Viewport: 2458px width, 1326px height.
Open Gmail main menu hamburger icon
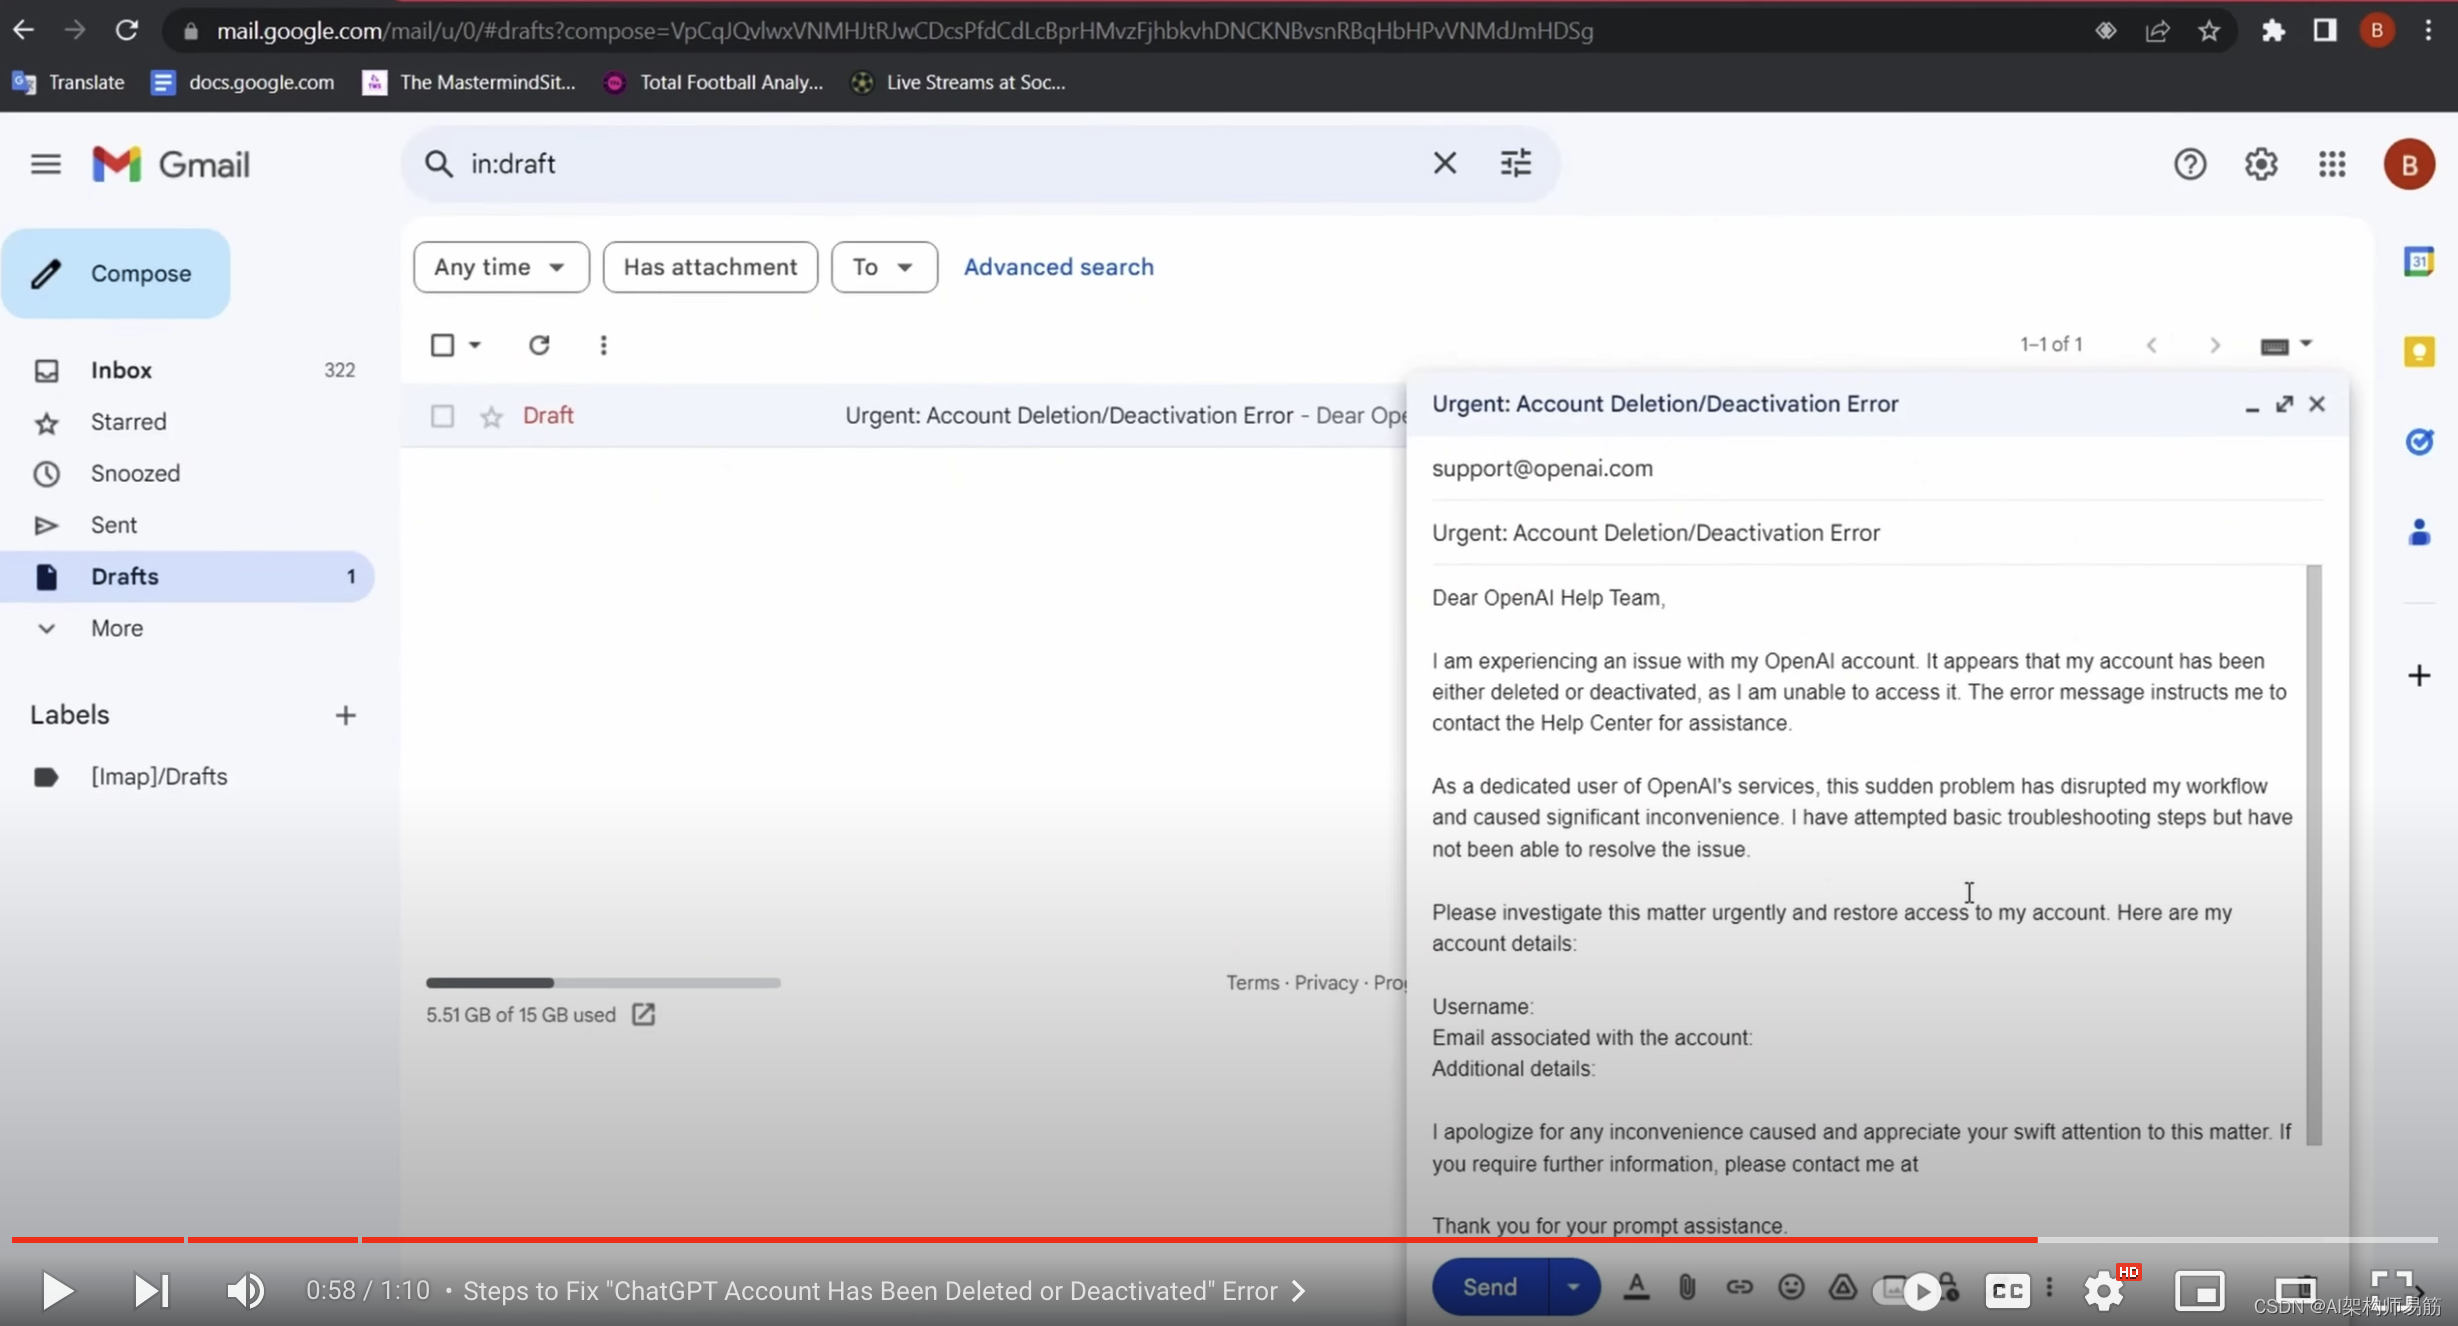pyautogui.click(x=46, y=164)
